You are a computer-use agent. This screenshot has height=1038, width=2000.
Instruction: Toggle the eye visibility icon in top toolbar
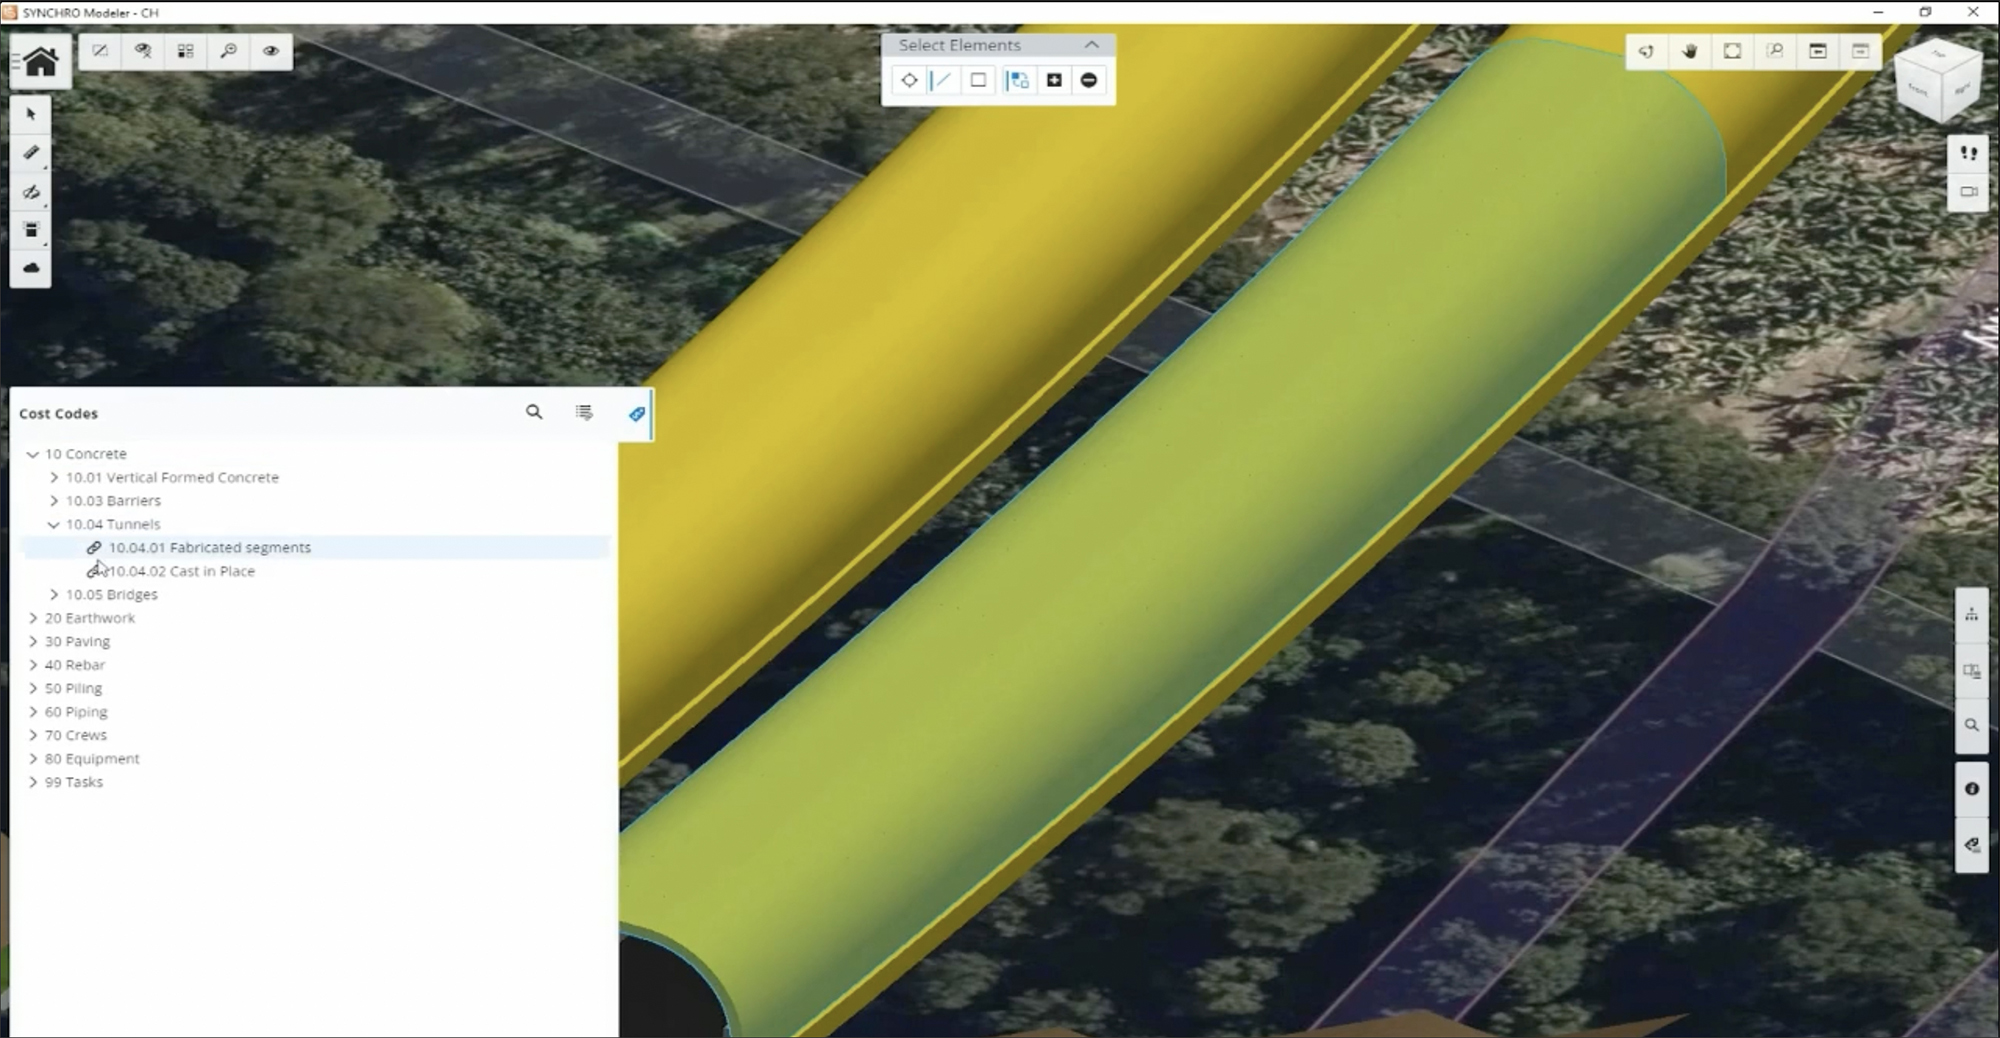(x=271, y=51)
